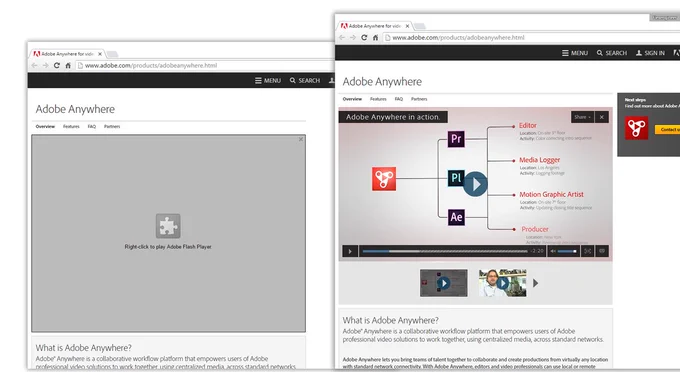Select FAQ tab in left window

pyautogui.click(x=92, y=127)
